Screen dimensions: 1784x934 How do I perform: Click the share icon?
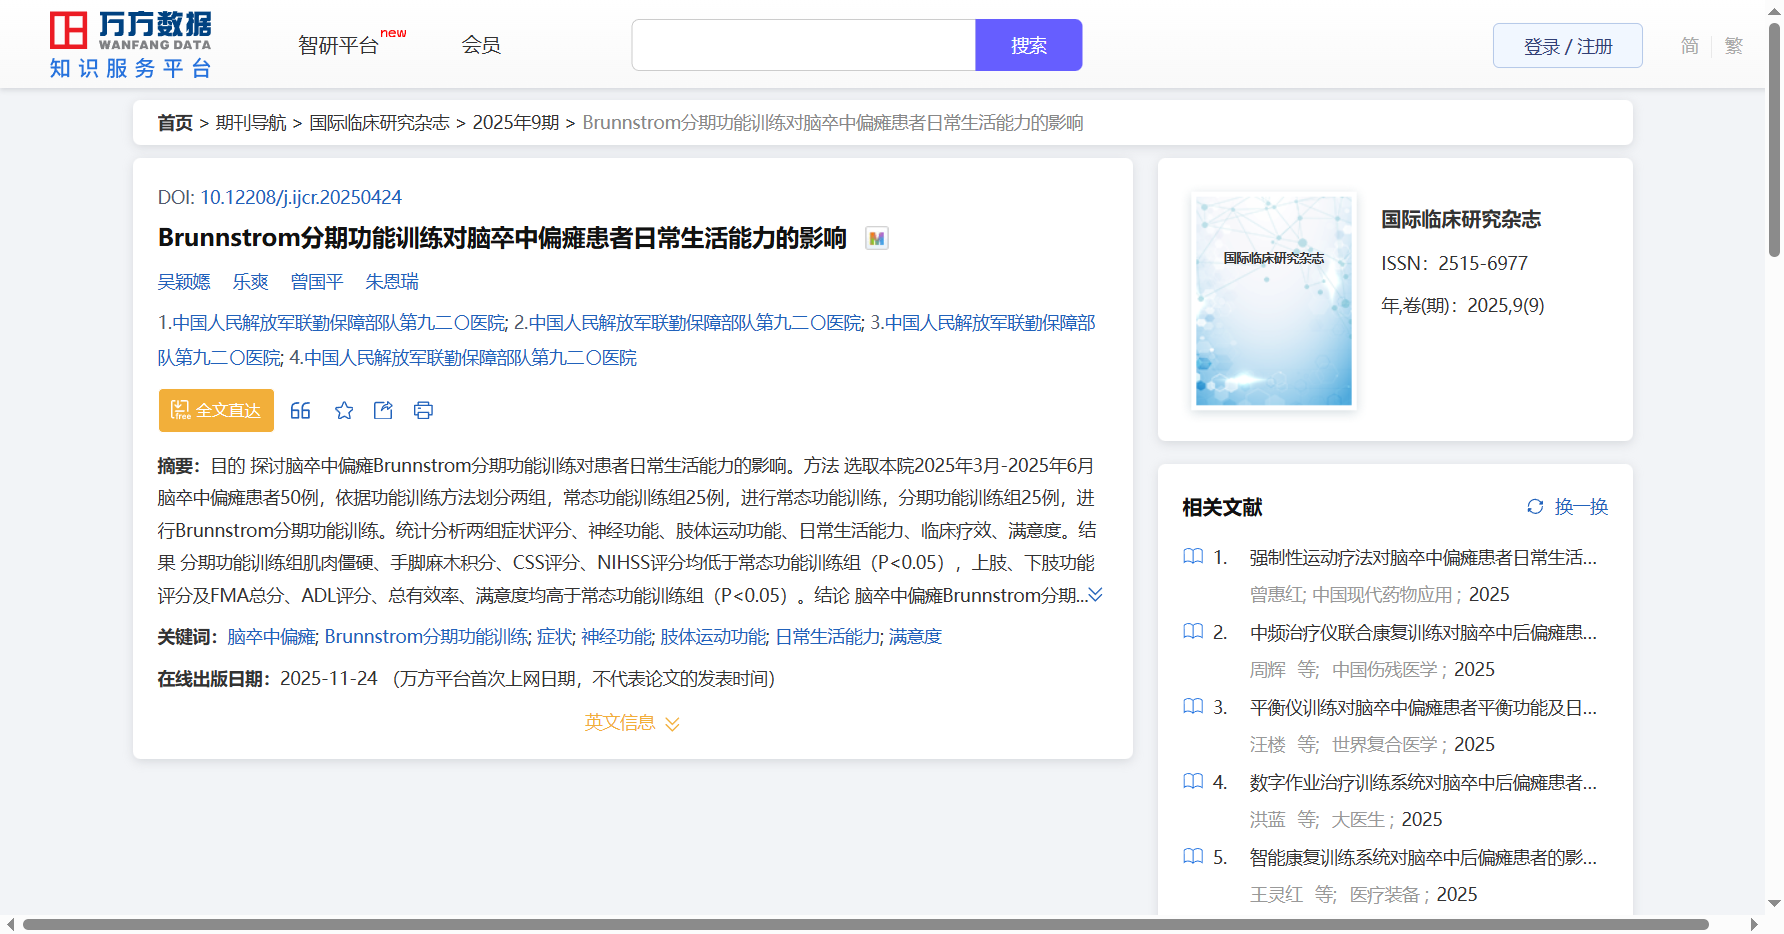[383, 411]
